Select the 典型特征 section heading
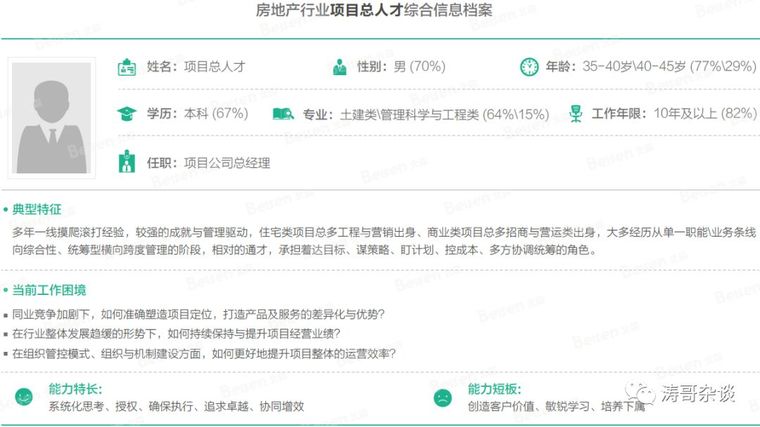Screen dimensions: 760x427 pyautogui.click(x=36, y=210)
